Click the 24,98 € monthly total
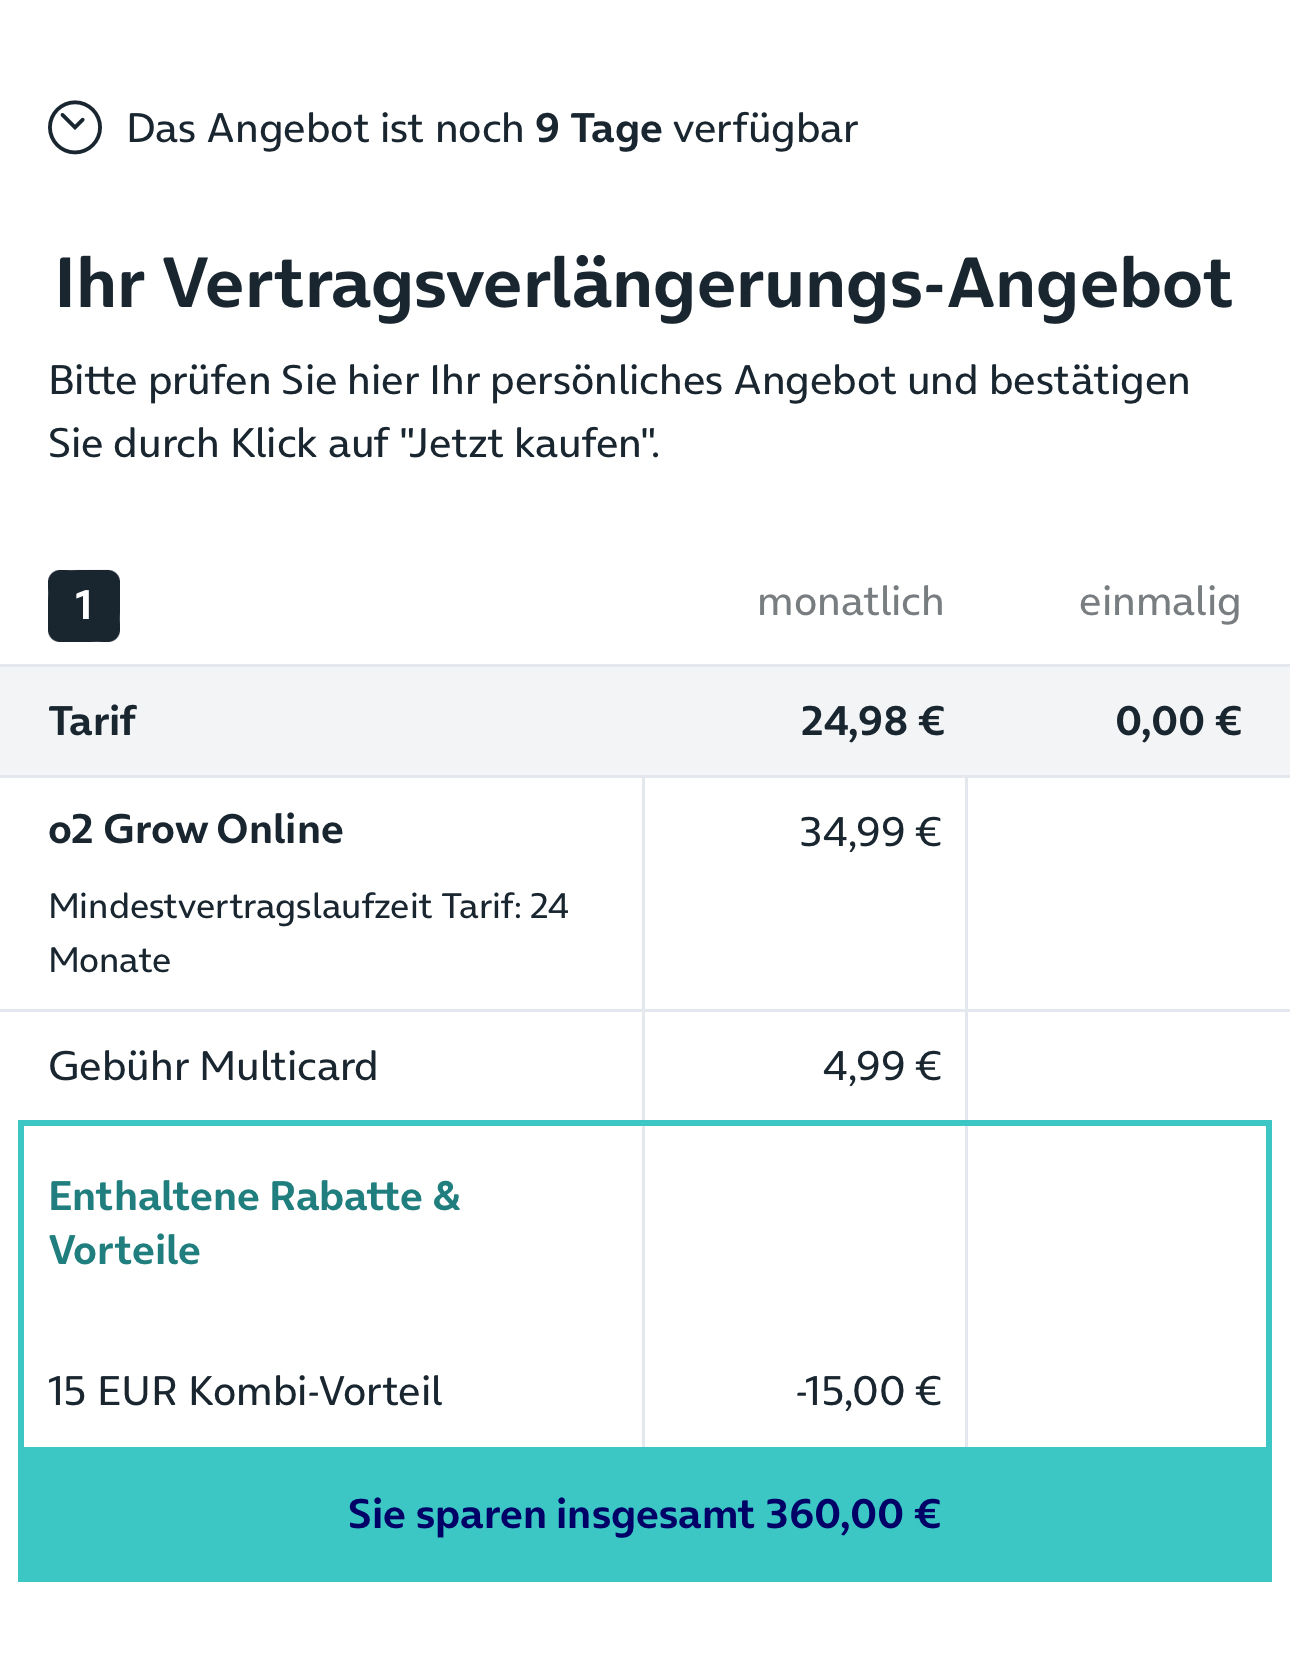The image size is (1290, 1675). (872, 721)
